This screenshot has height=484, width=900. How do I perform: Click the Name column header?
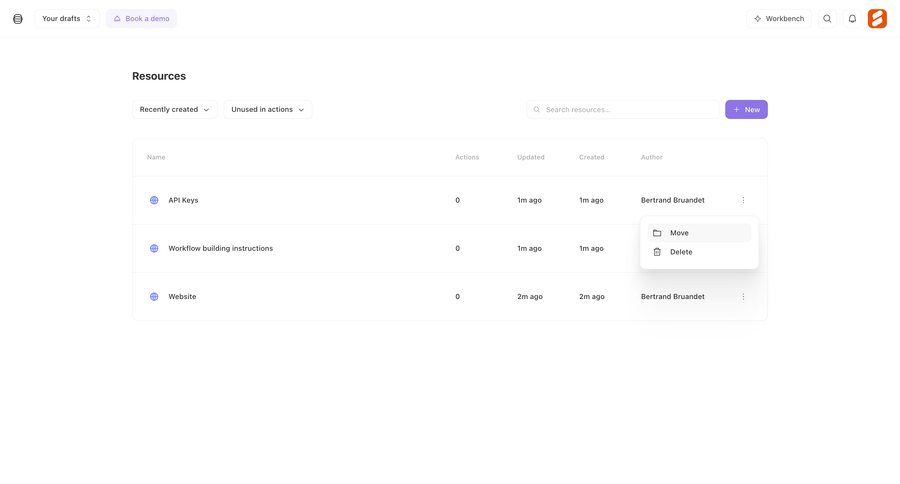tap(156, 157)
